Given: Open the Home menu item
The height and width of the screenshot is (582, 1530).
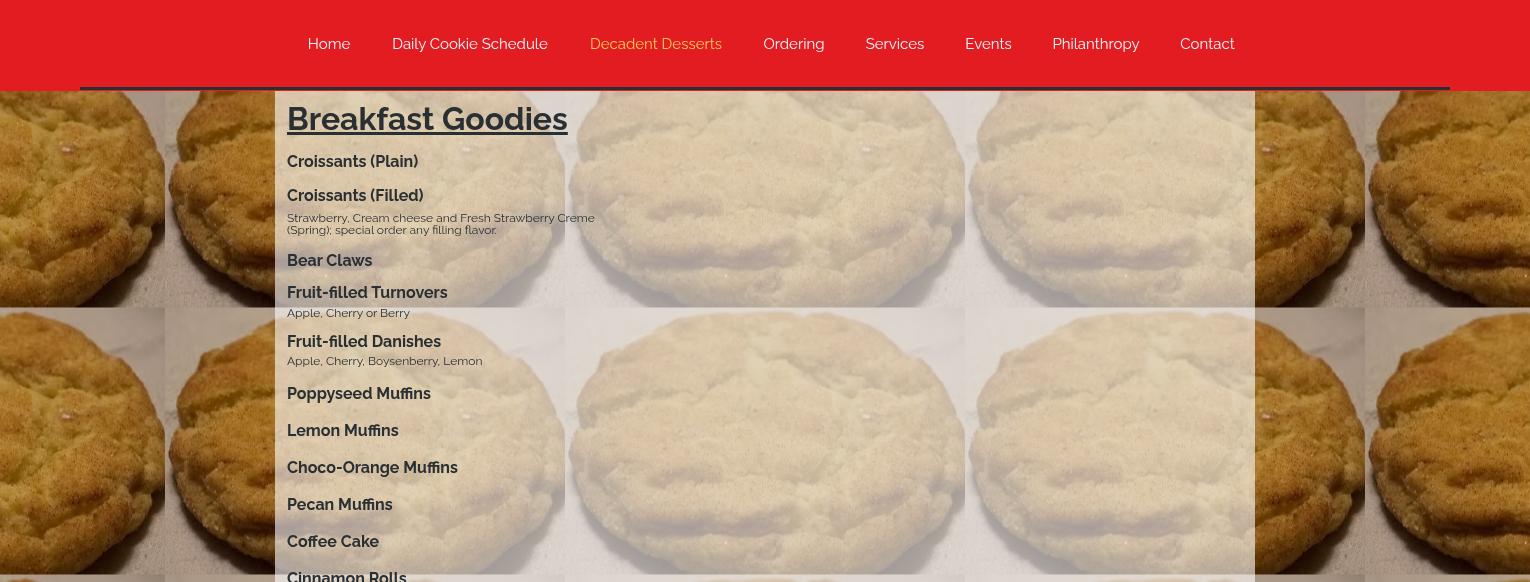Looking at the screenshot, I should [329, 44].
